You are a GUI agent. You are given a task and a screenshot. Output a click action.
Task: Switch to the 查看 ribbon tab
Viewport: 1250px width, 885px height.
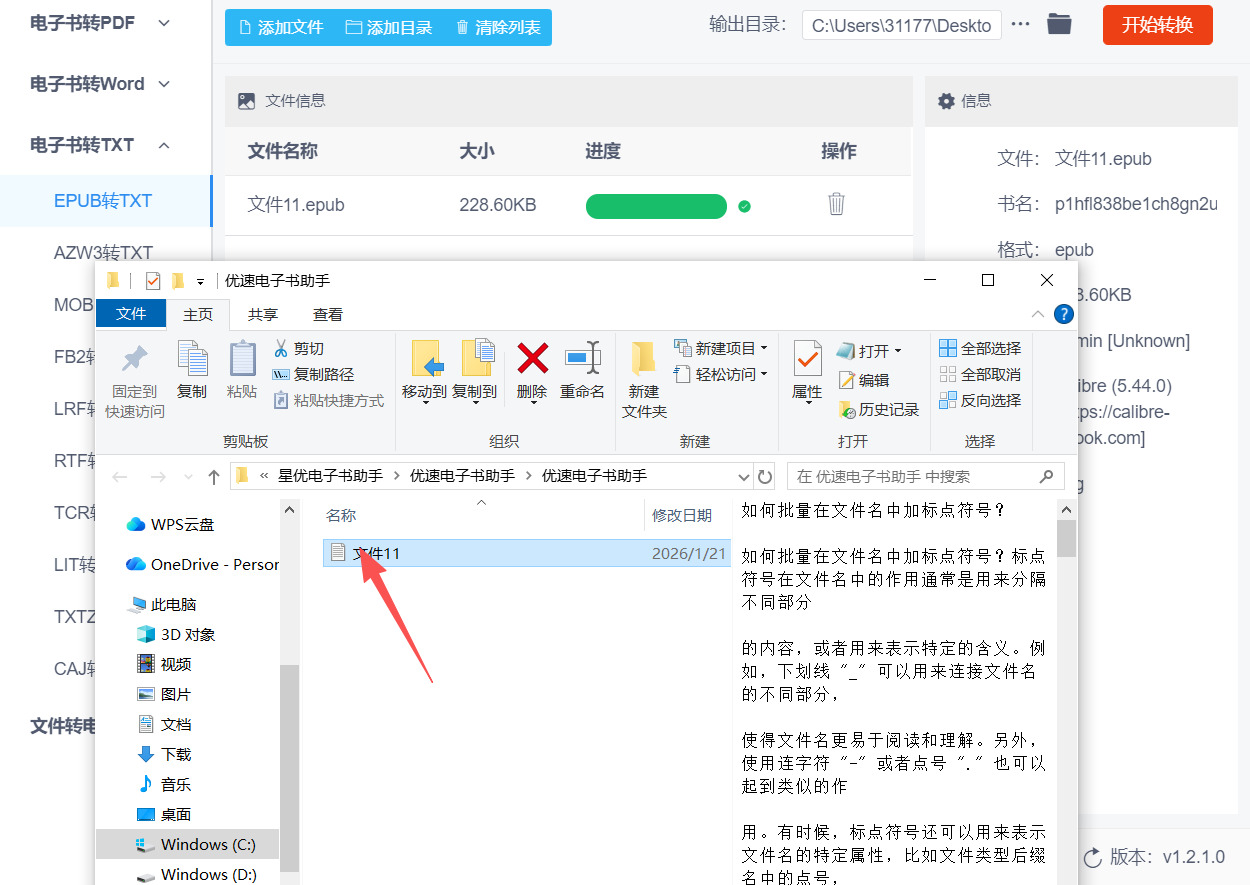328,314
